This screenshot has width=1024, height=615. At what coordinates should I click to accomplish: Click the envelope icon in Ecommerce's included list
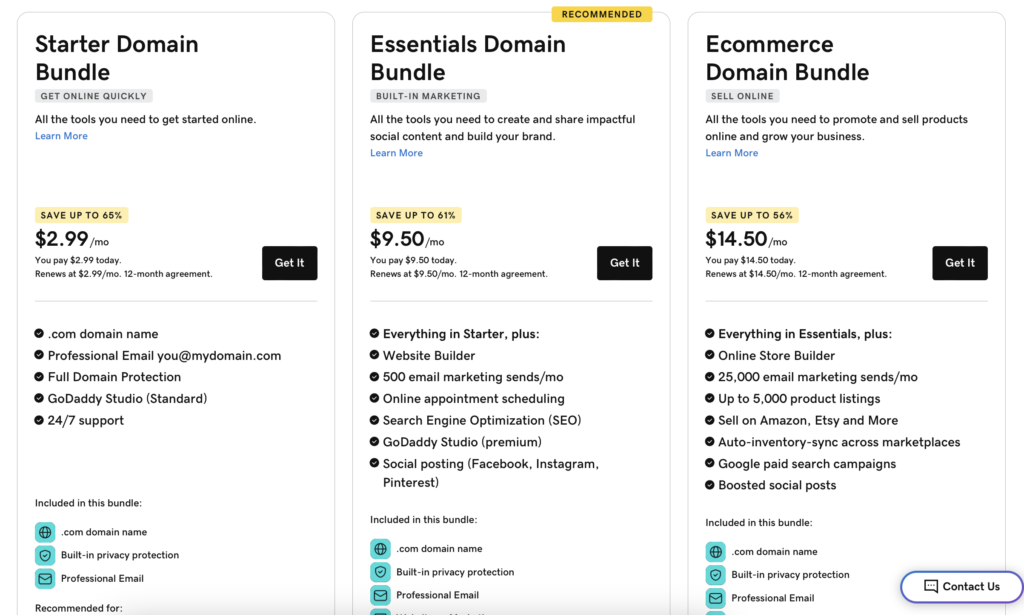pyautogui.click(x=716, y=598)
